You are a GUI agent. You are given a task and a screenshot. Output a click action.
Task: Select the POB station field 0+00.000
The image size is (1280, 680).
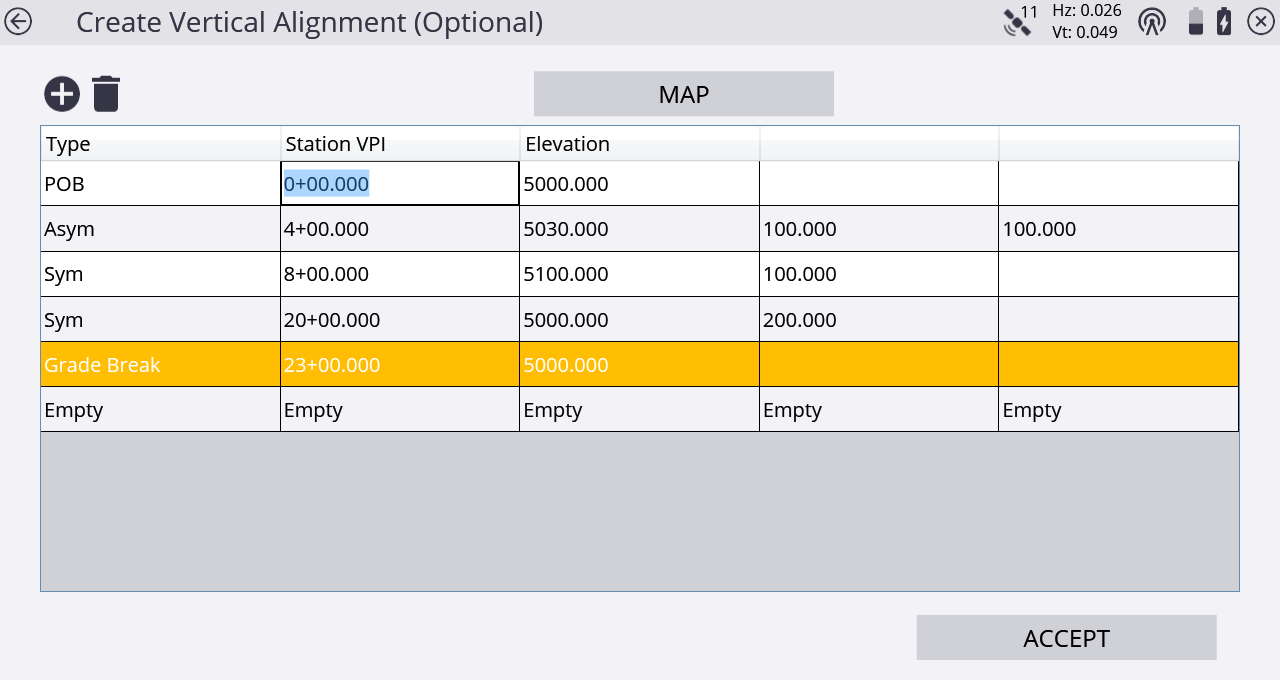tap(399, 184)
